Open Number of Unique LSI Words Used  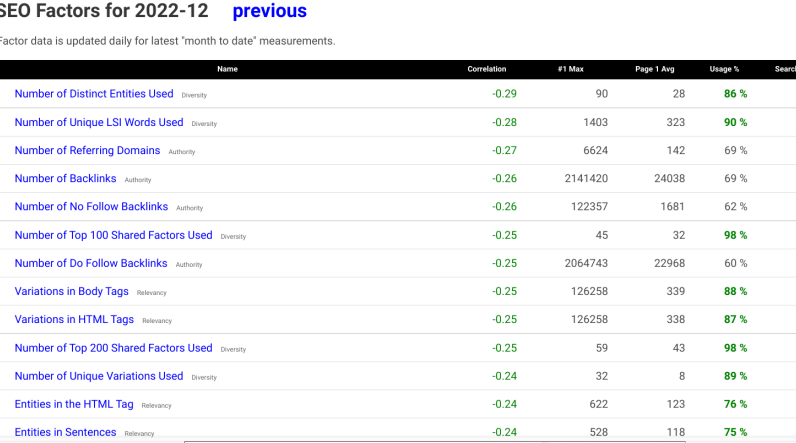99,122
